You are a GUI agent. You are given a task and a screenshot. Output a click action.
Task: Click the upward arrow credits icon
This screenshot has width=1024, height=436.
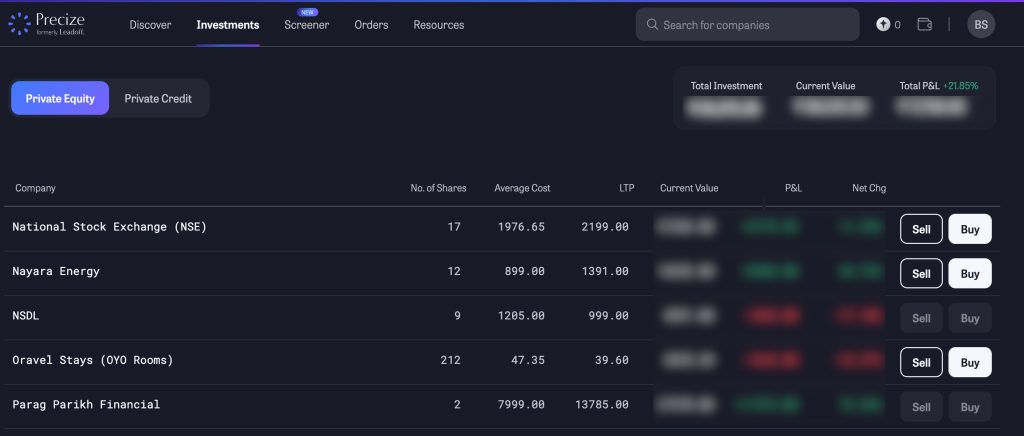click(883, 25)
